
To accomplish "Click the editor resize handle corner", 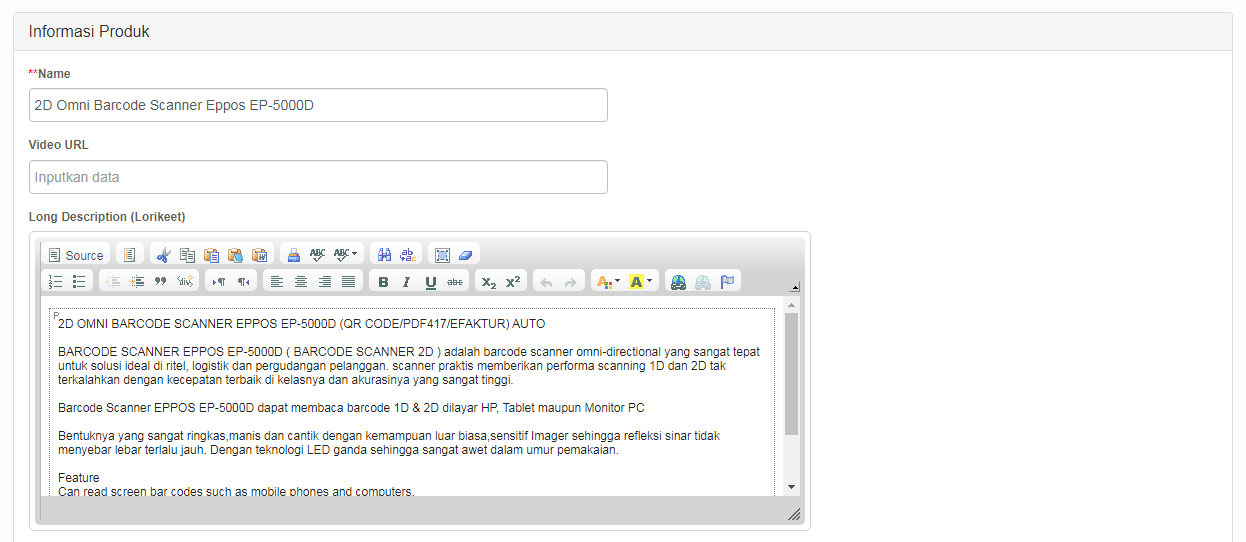I will pyautogui.click(x=794, y=514).
